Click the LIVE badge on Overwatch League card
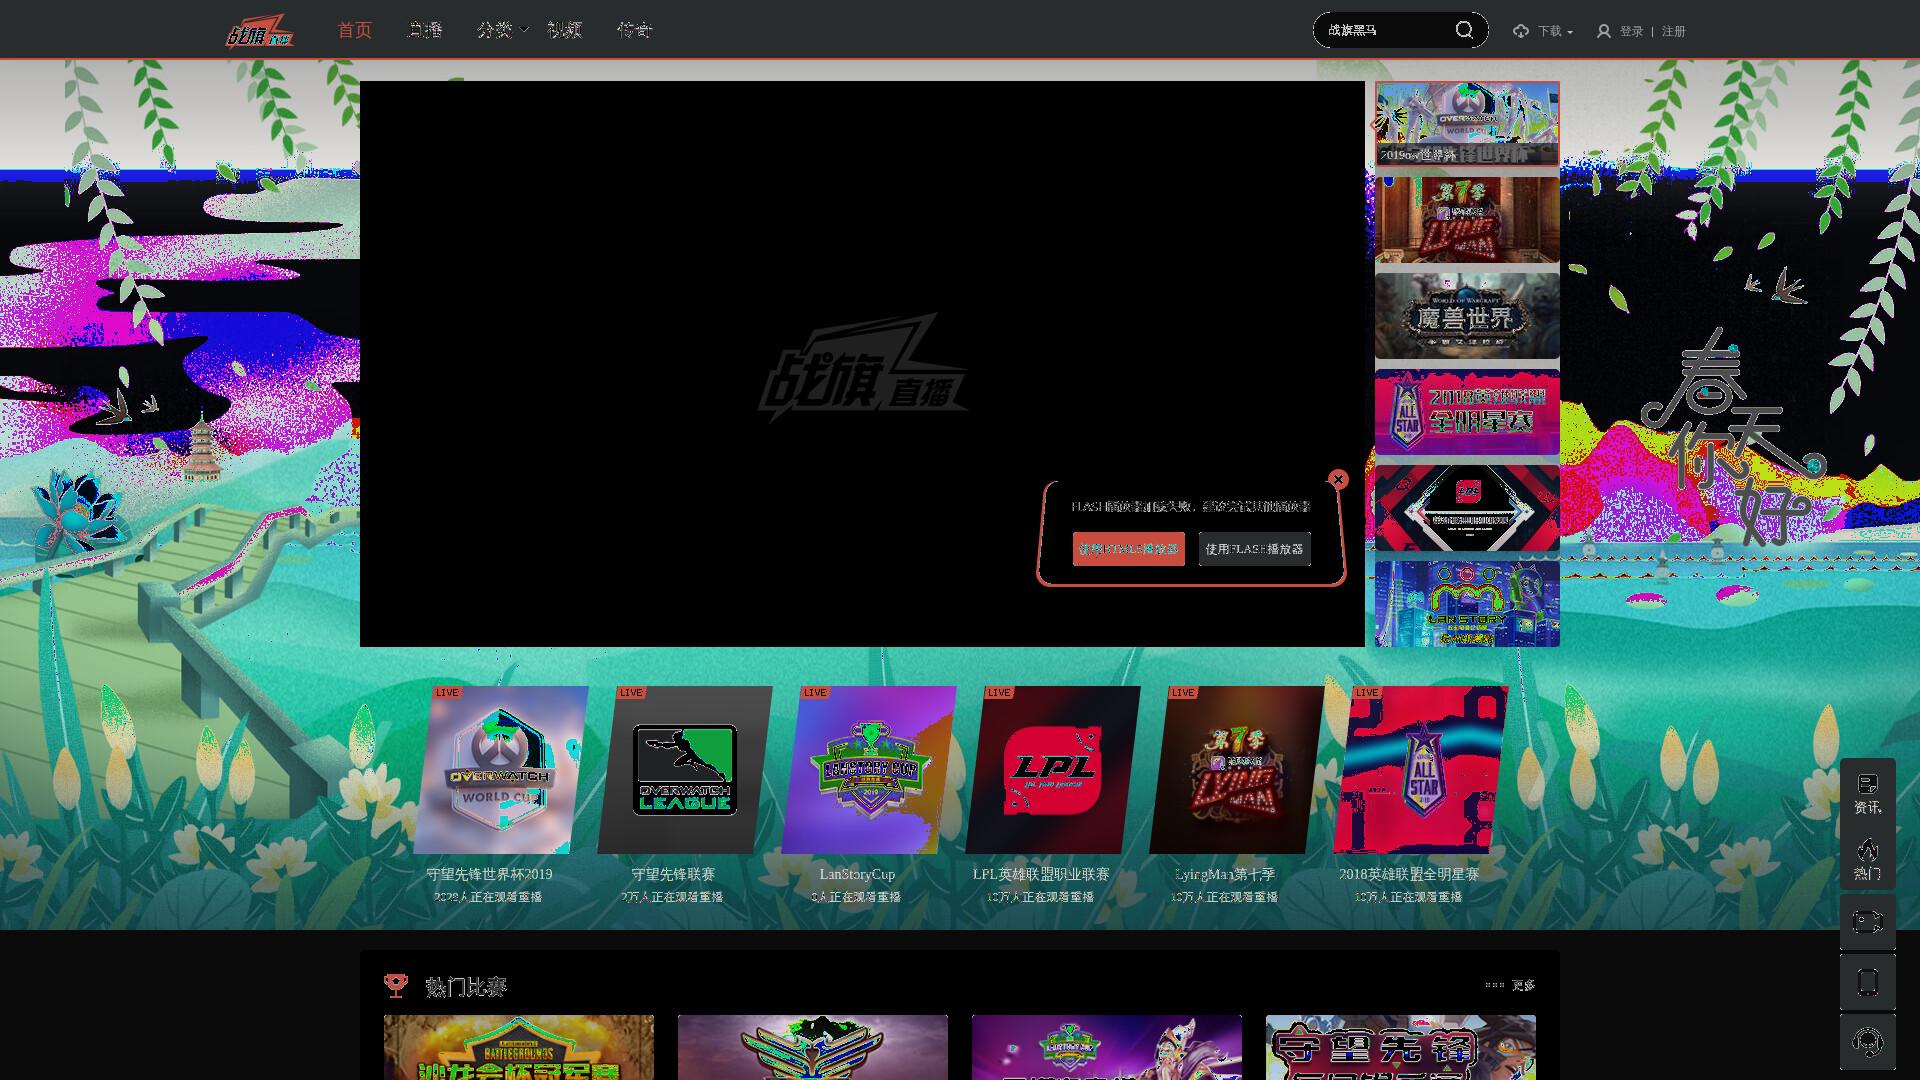Viewport: 1920px width, 1080px height. click(630, 692)
